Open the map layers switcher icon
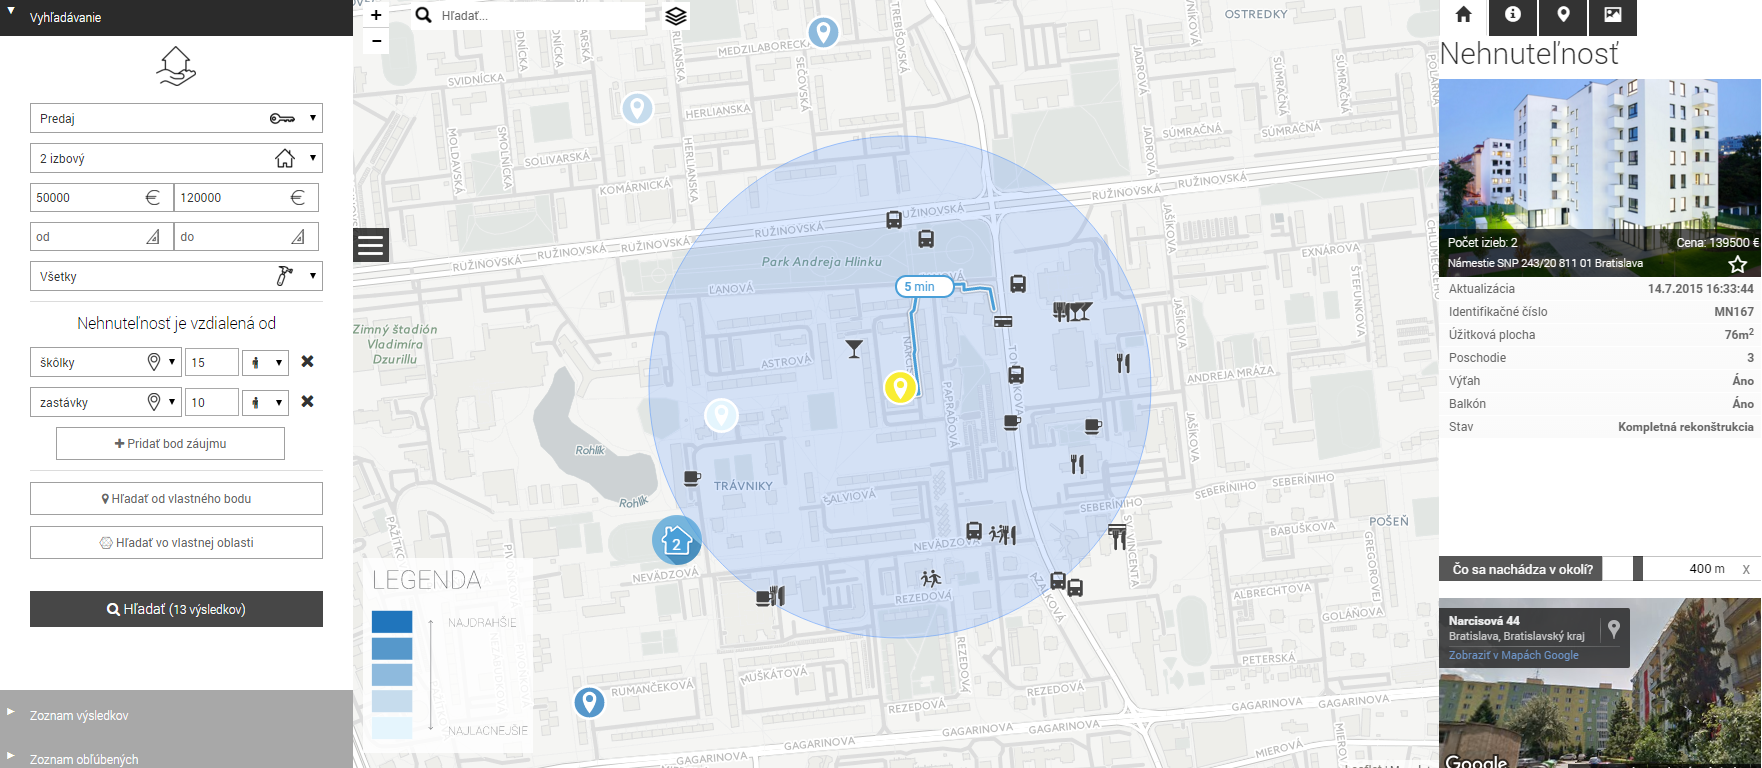Screen dimensions: 1762x768 (x=676, y=16)
